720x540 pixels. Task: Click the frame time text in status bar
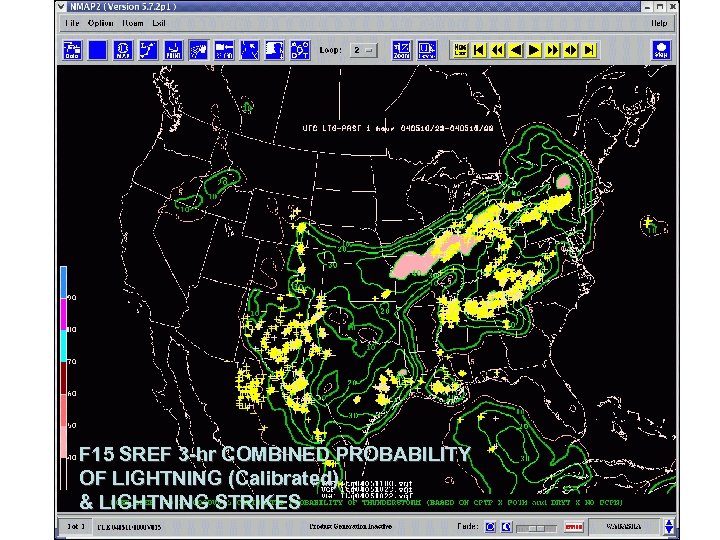(x=129, y=527)
